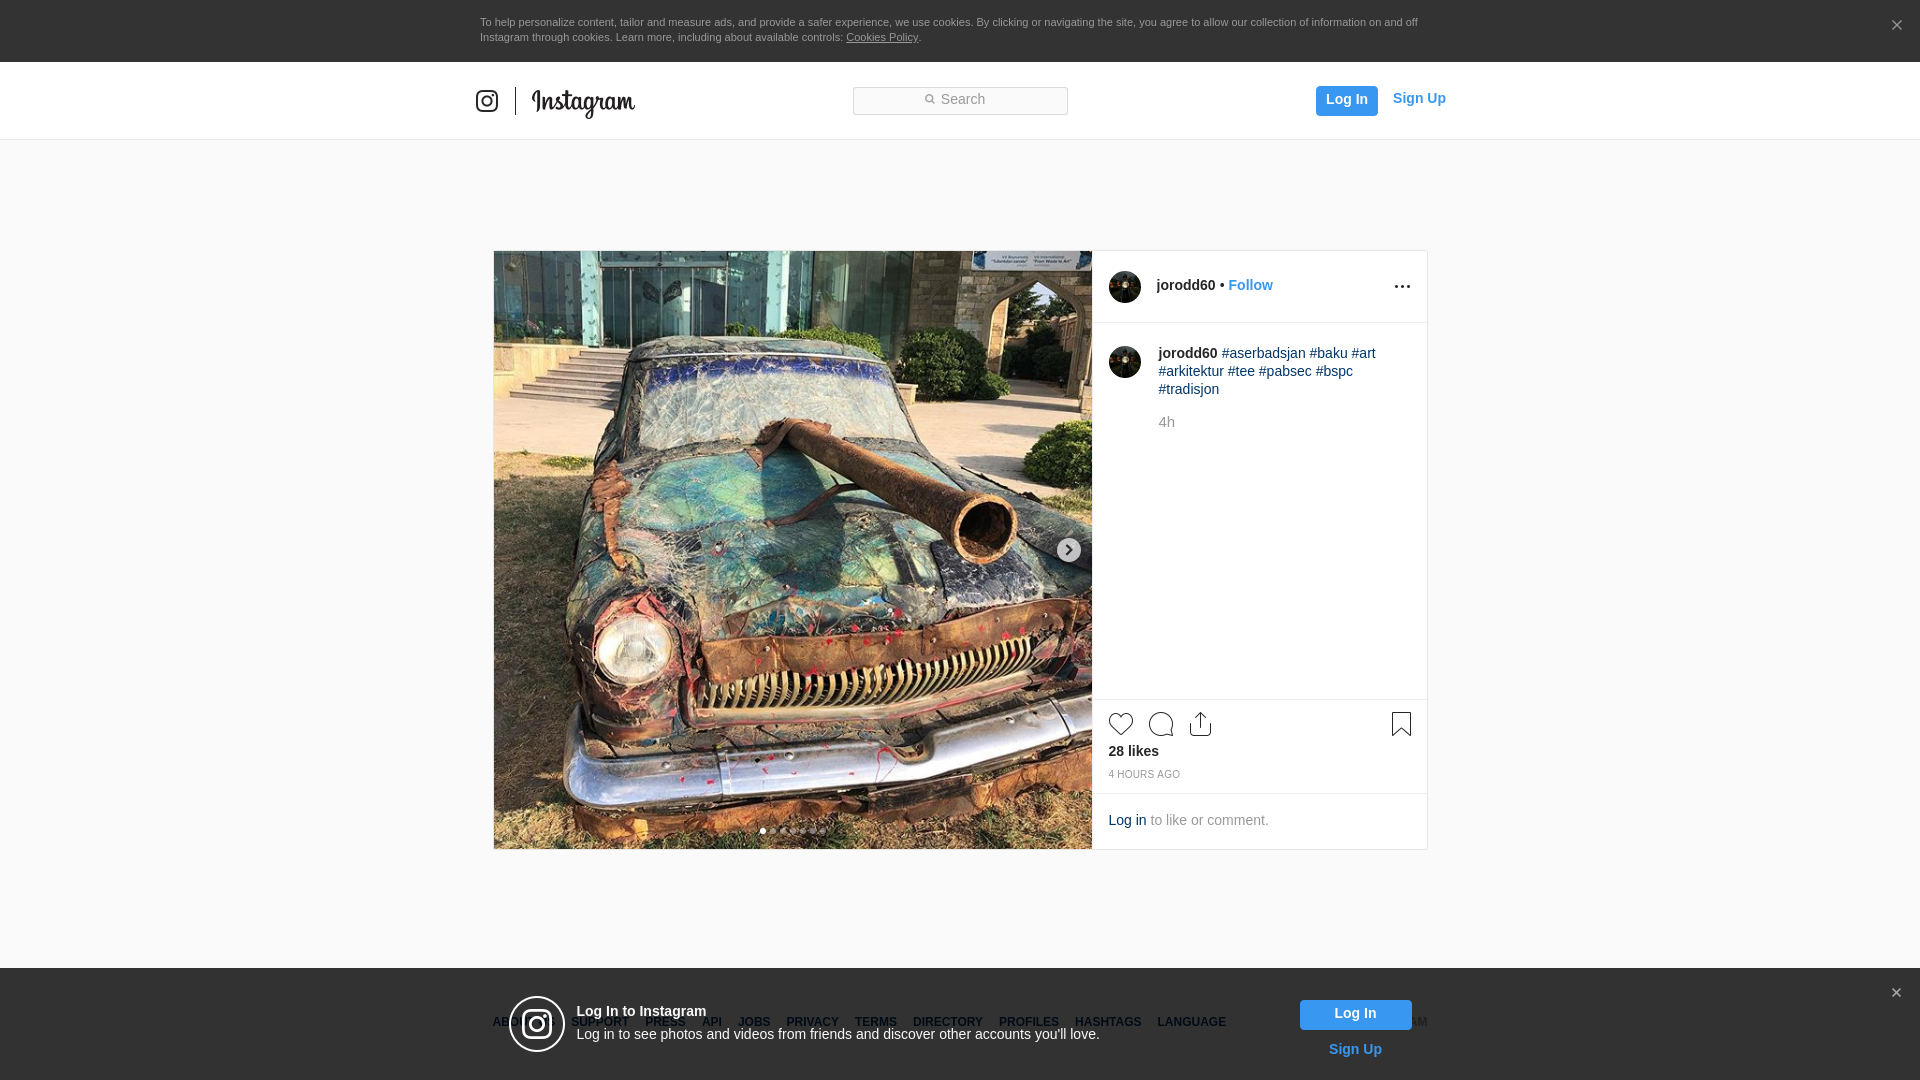Focus the Search input field
This screenshot has height=1080, width=1920.
pyautogui.click(x=960, y=100)
